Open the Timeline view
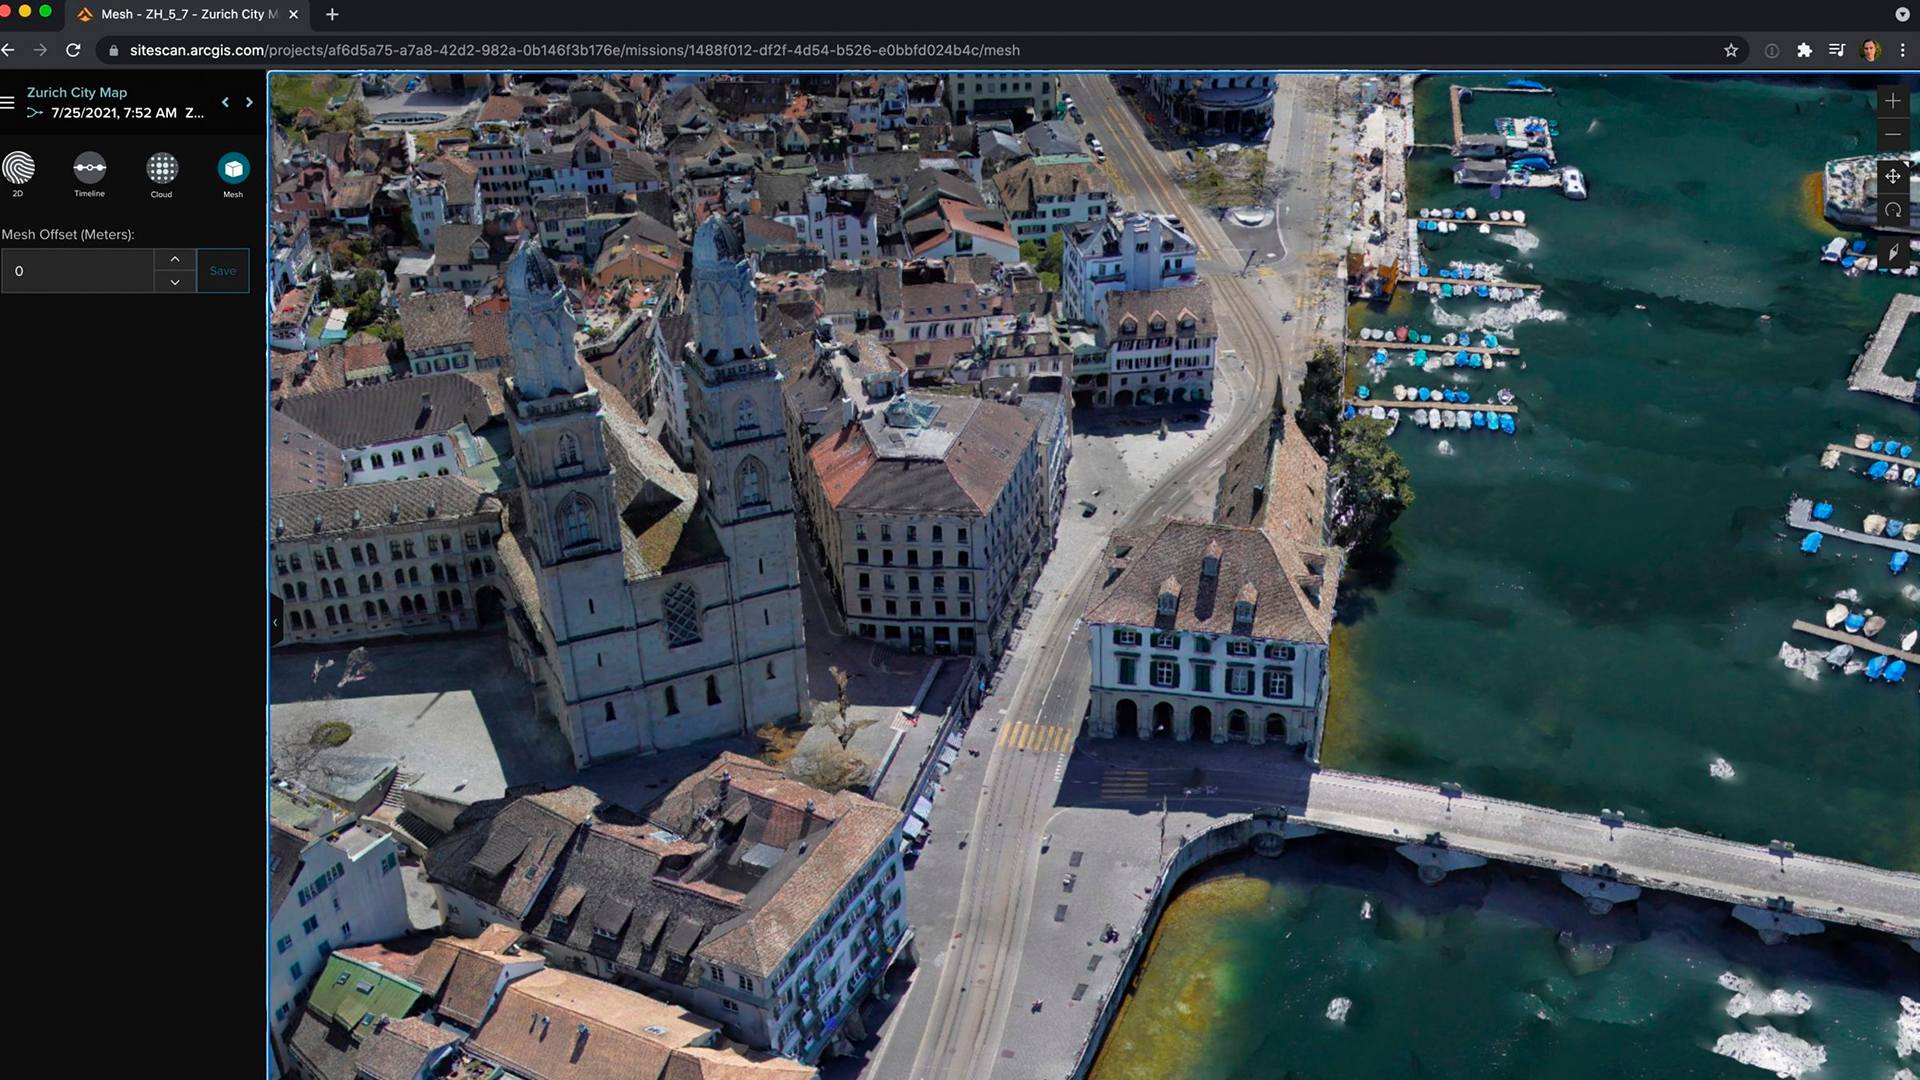Viewport: 1920px width, 1080px height. click(89, 168)
